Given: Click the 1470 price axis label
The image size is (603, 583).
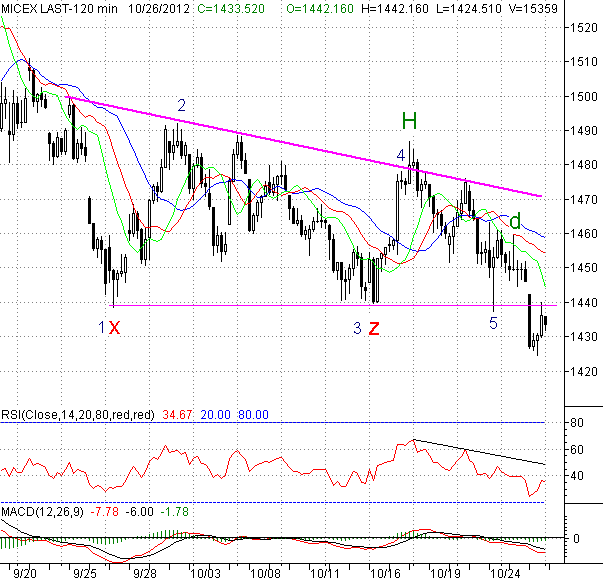Looking at the screenshot, I should (x=584, y=200).
